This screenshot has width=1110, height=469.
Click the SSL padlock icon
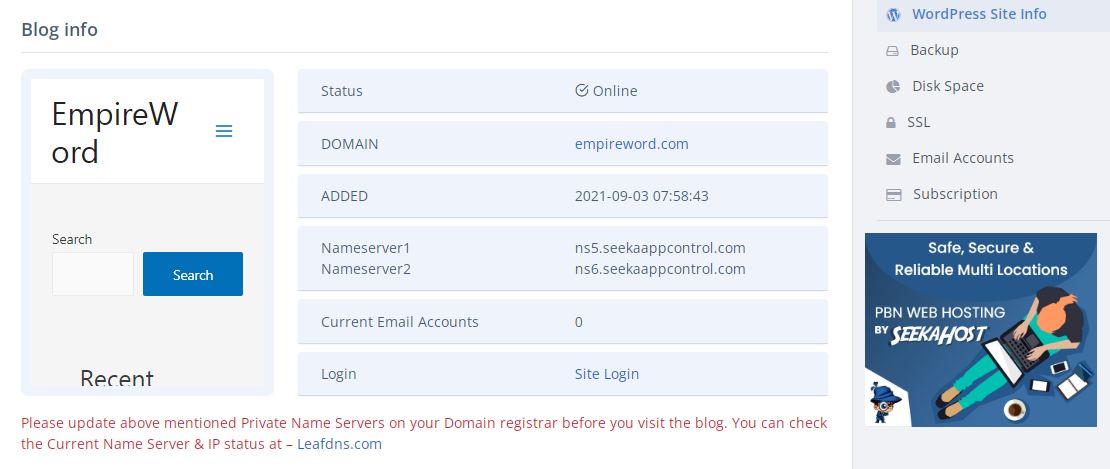point(891,123)
